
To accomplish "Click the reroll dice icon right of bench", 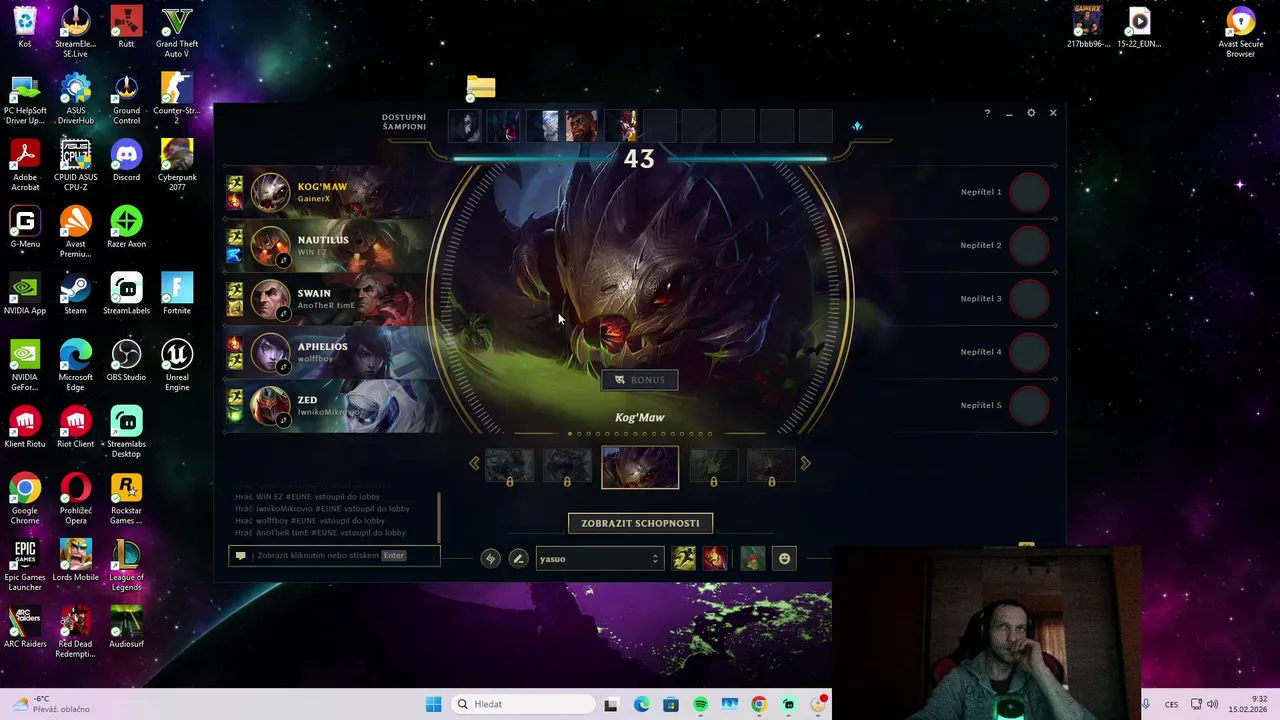I will point(857,126).
